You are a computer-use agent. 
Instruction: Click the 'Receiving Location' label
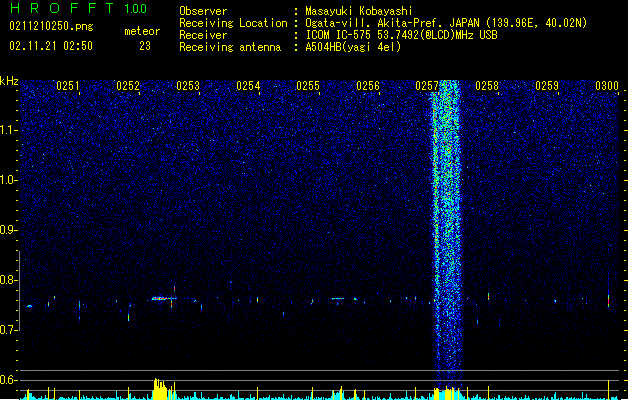(233, 23)
